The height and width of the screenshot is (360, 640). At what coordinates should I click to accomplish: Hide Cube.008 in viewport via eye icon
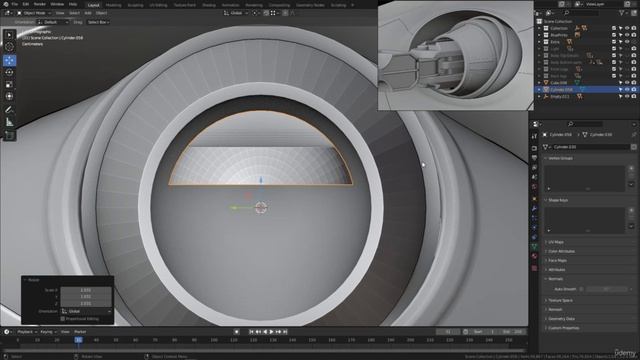point(627,82)
